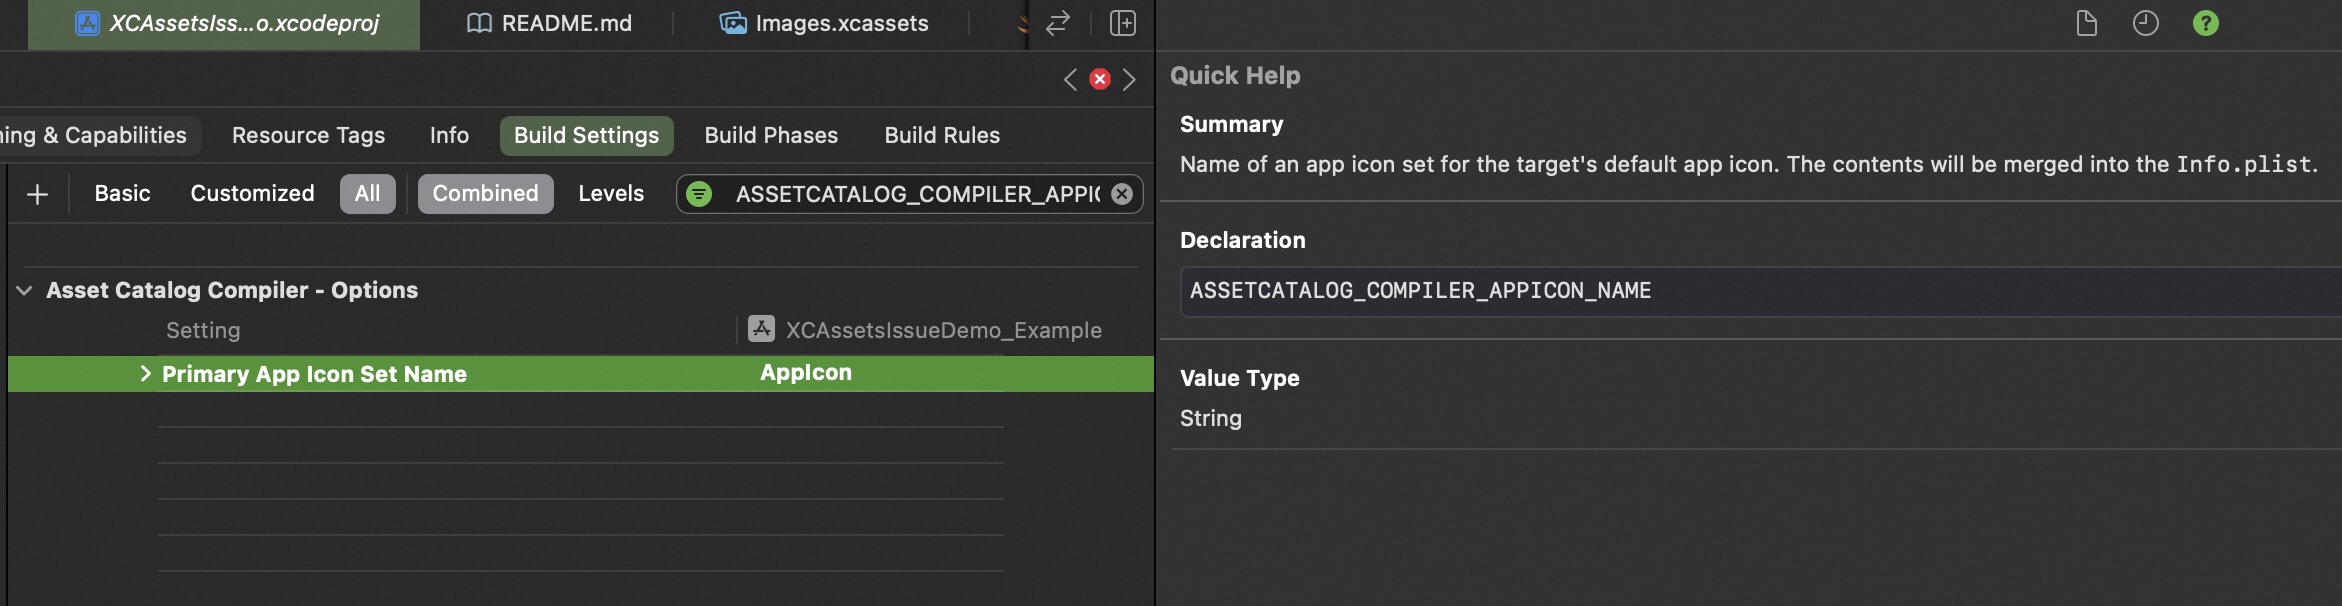This screenshot has width=2342, height=606.
Task: Jump to the red error issue indicator
Action: coord(1100,79)
